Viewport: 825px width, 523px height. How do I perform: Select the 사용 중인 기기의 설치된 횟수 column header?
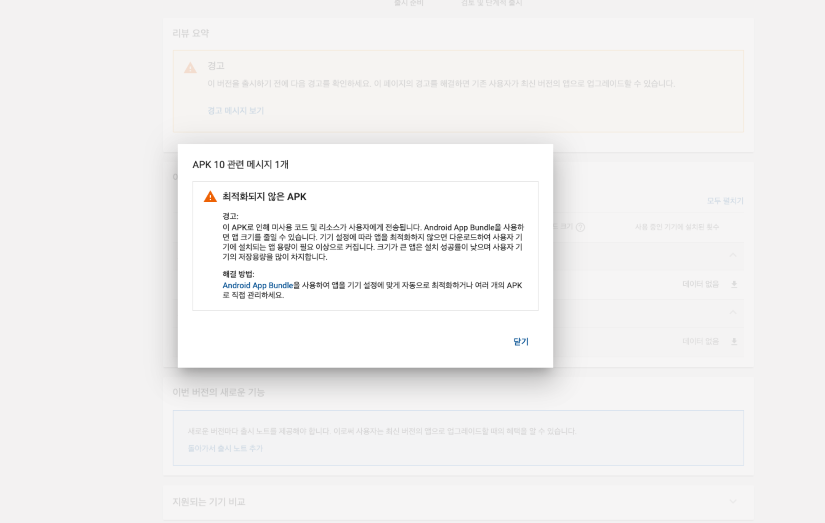(x=677, y=227)
